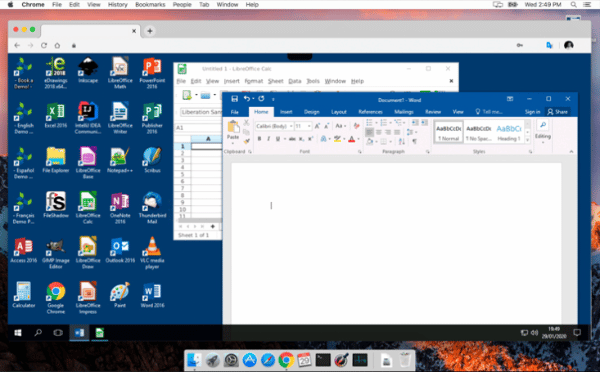Toggle Strikethrough in Word Font group
Screen dimensions: 600x372
[x=292, y=139]
